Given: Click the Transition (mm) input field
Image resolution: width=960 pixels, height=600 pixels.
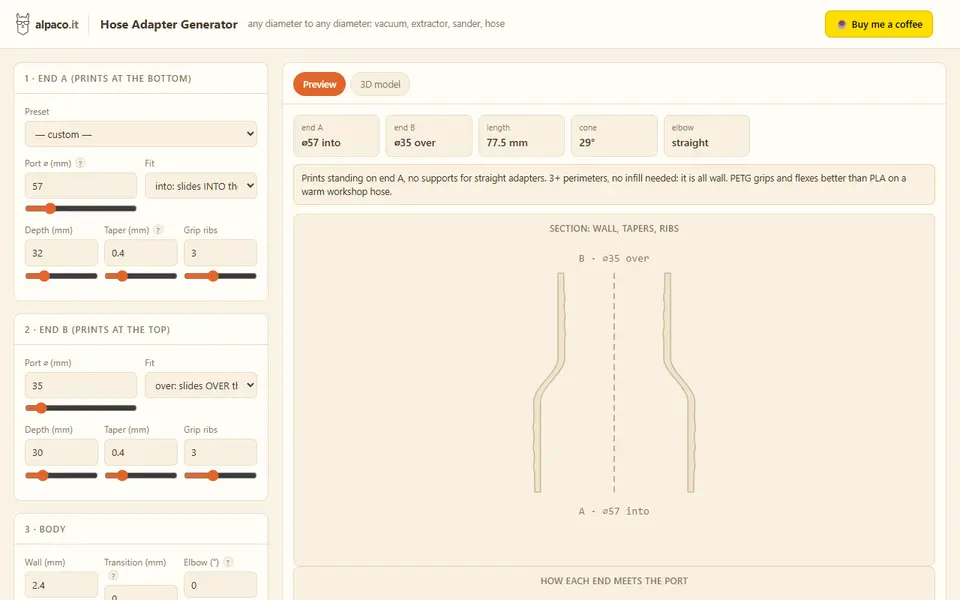Looking at the screenshot, I should [141, 593].
